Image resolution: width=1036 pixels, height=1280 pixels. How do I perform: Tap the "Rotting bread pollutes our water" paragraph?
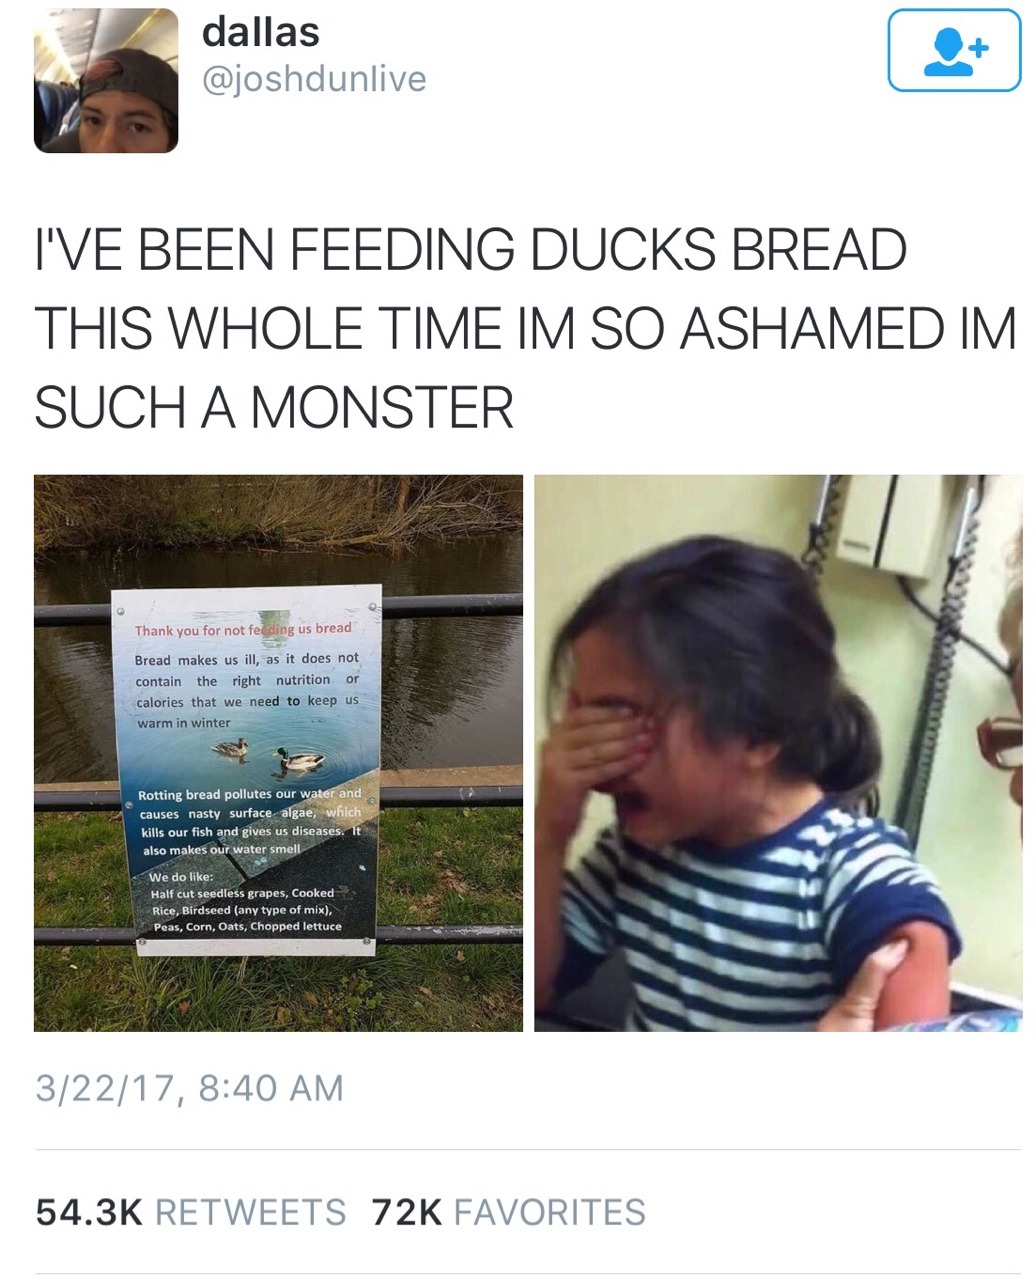(x=249, y=822)
